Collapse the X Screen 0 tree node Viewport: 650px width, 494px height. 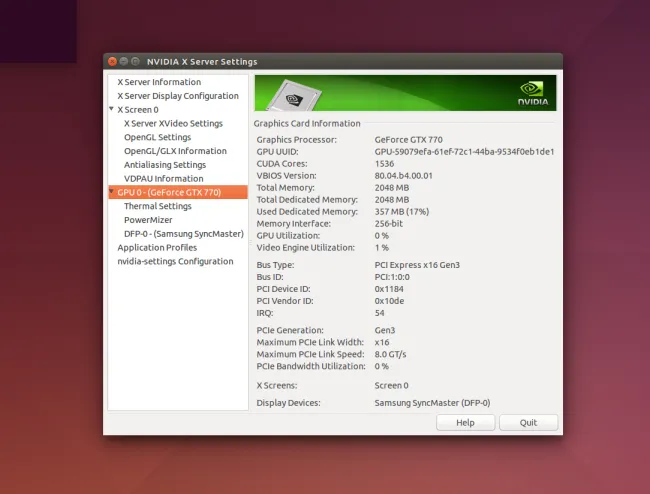pos(112,110)
